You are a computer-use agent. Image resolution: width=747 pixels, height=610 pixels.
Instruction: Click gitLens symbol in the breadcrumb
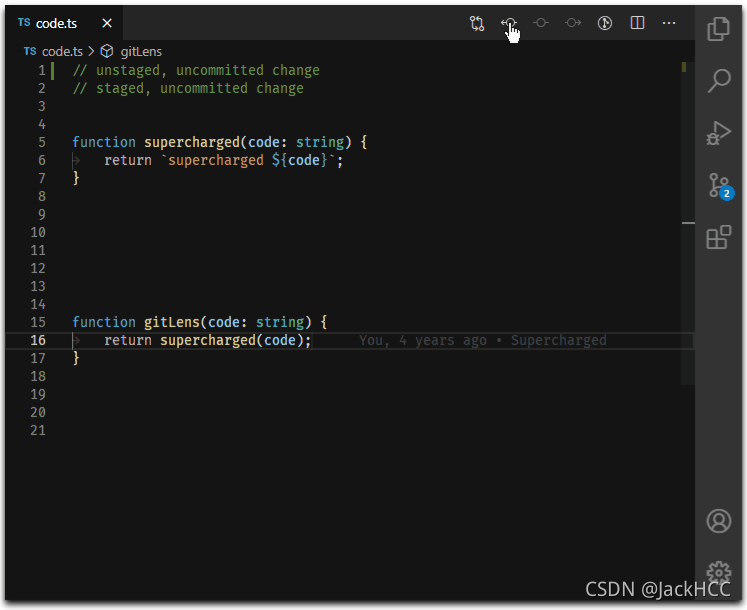coord(141,51)
